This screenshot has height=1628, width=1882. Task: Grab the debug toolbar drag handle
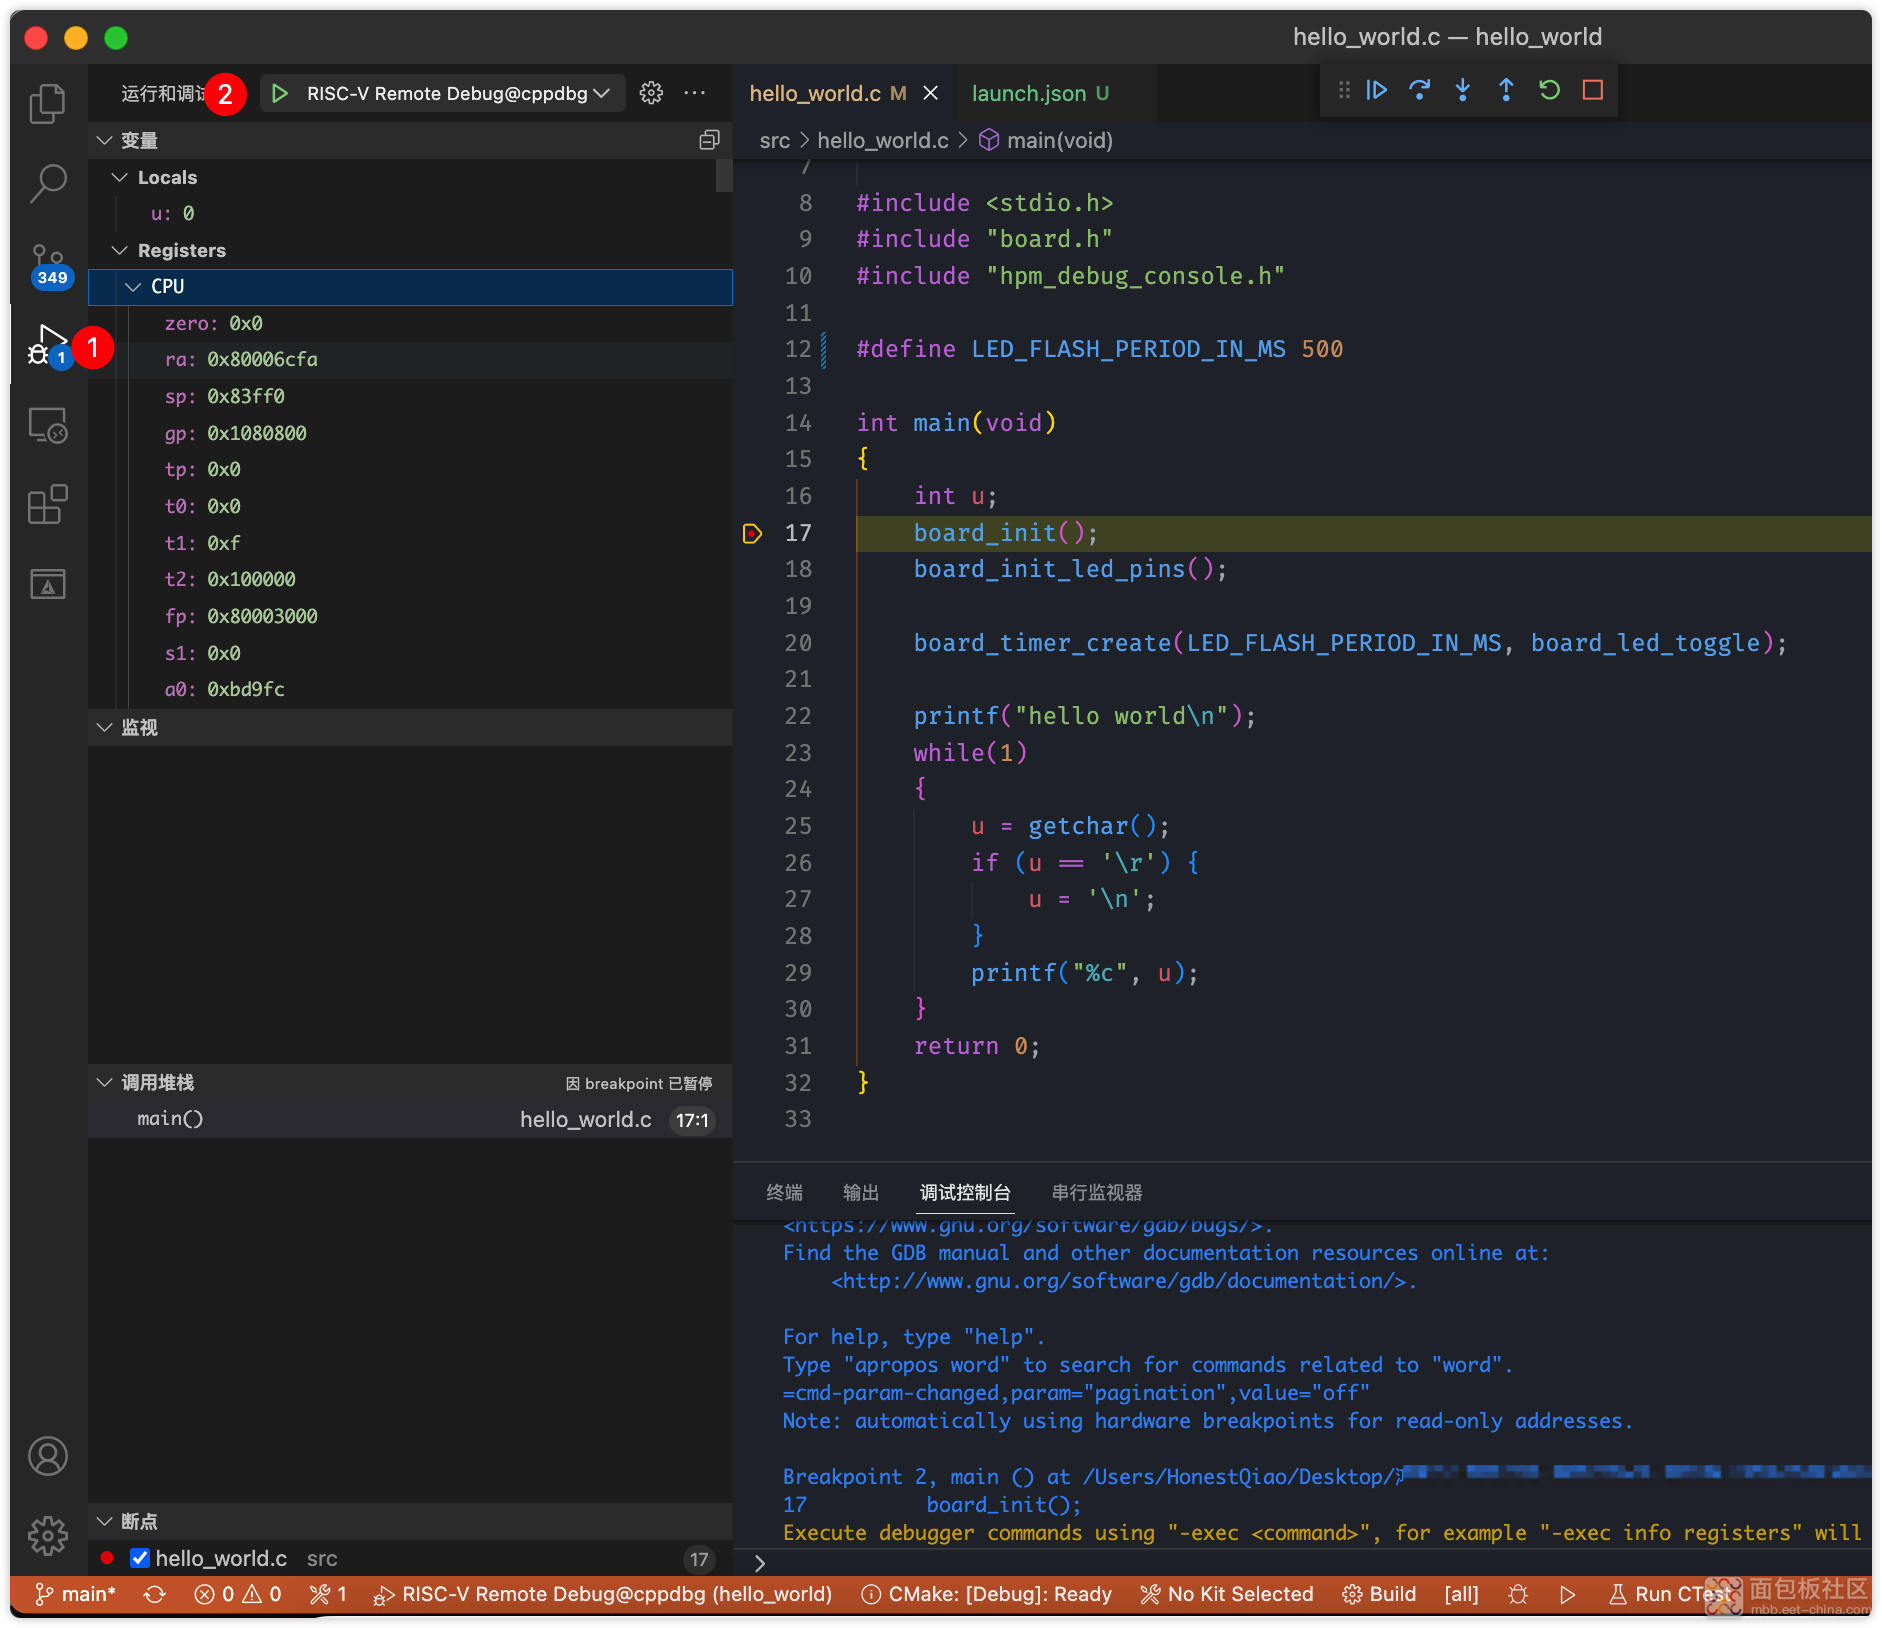(x=1344, y=90)
